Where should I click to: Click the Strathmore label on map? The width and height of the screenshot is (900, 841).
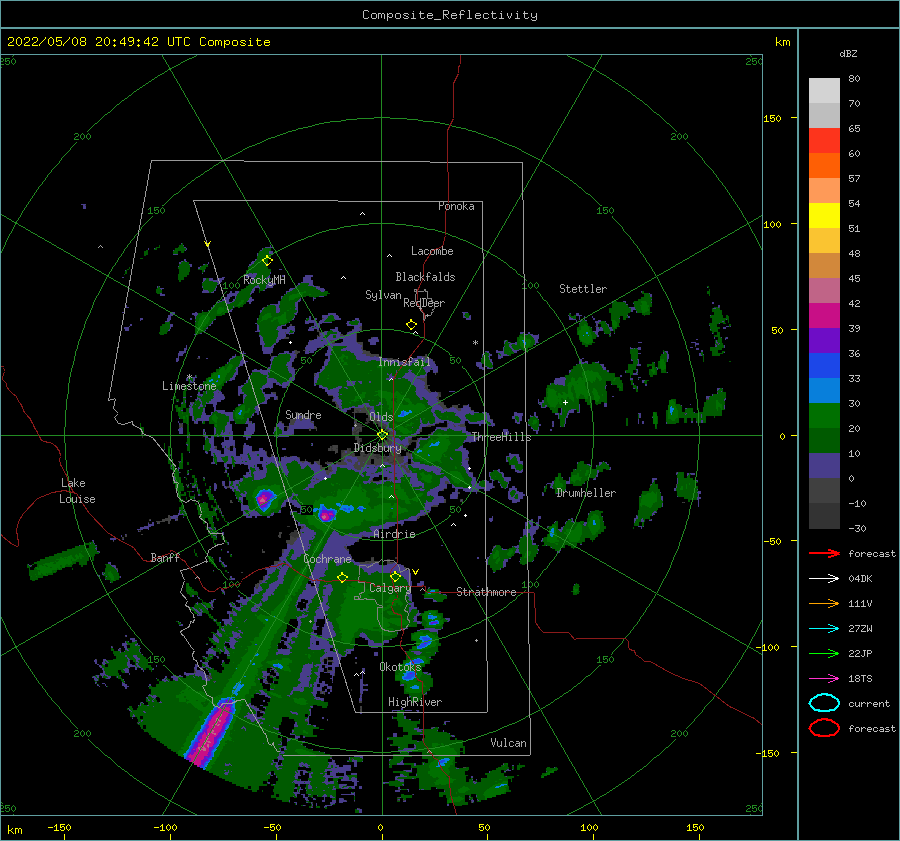486,592
